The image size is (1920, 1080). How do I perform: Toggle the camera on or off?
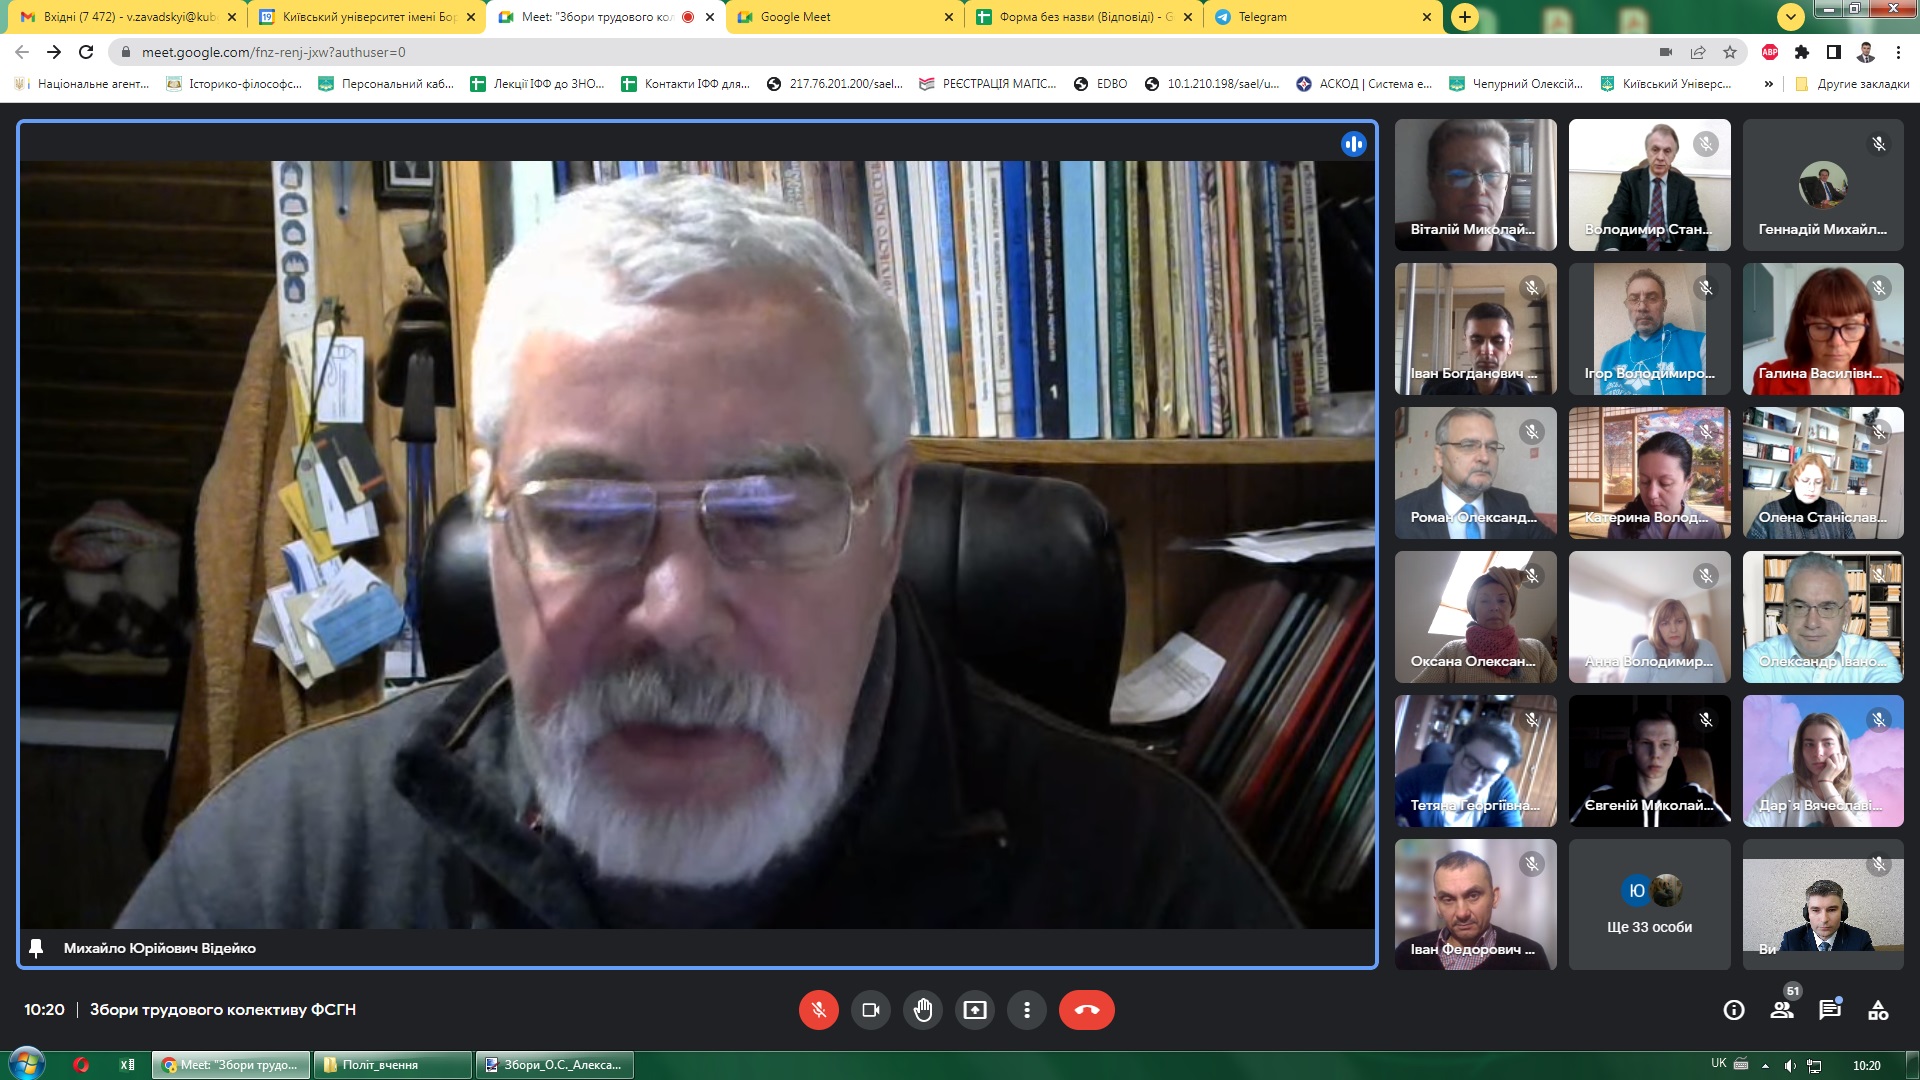coord(870,1010)
